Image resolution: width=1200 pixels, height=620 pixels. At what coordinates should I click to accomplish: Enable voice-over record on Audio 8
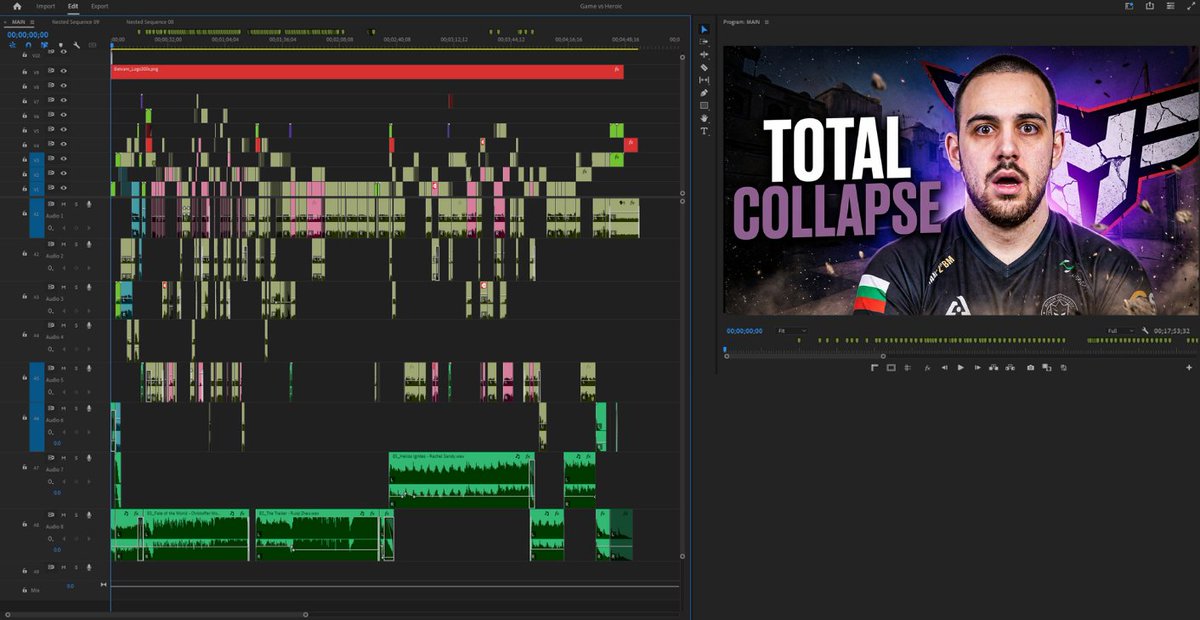click(89, 513)
